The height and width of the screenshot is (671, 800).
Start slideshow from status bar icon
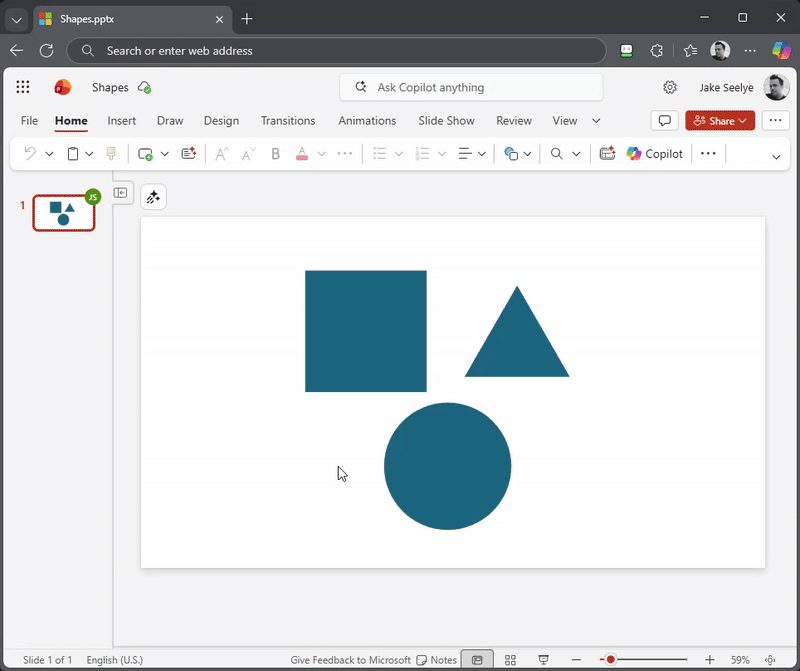point(543,660)
